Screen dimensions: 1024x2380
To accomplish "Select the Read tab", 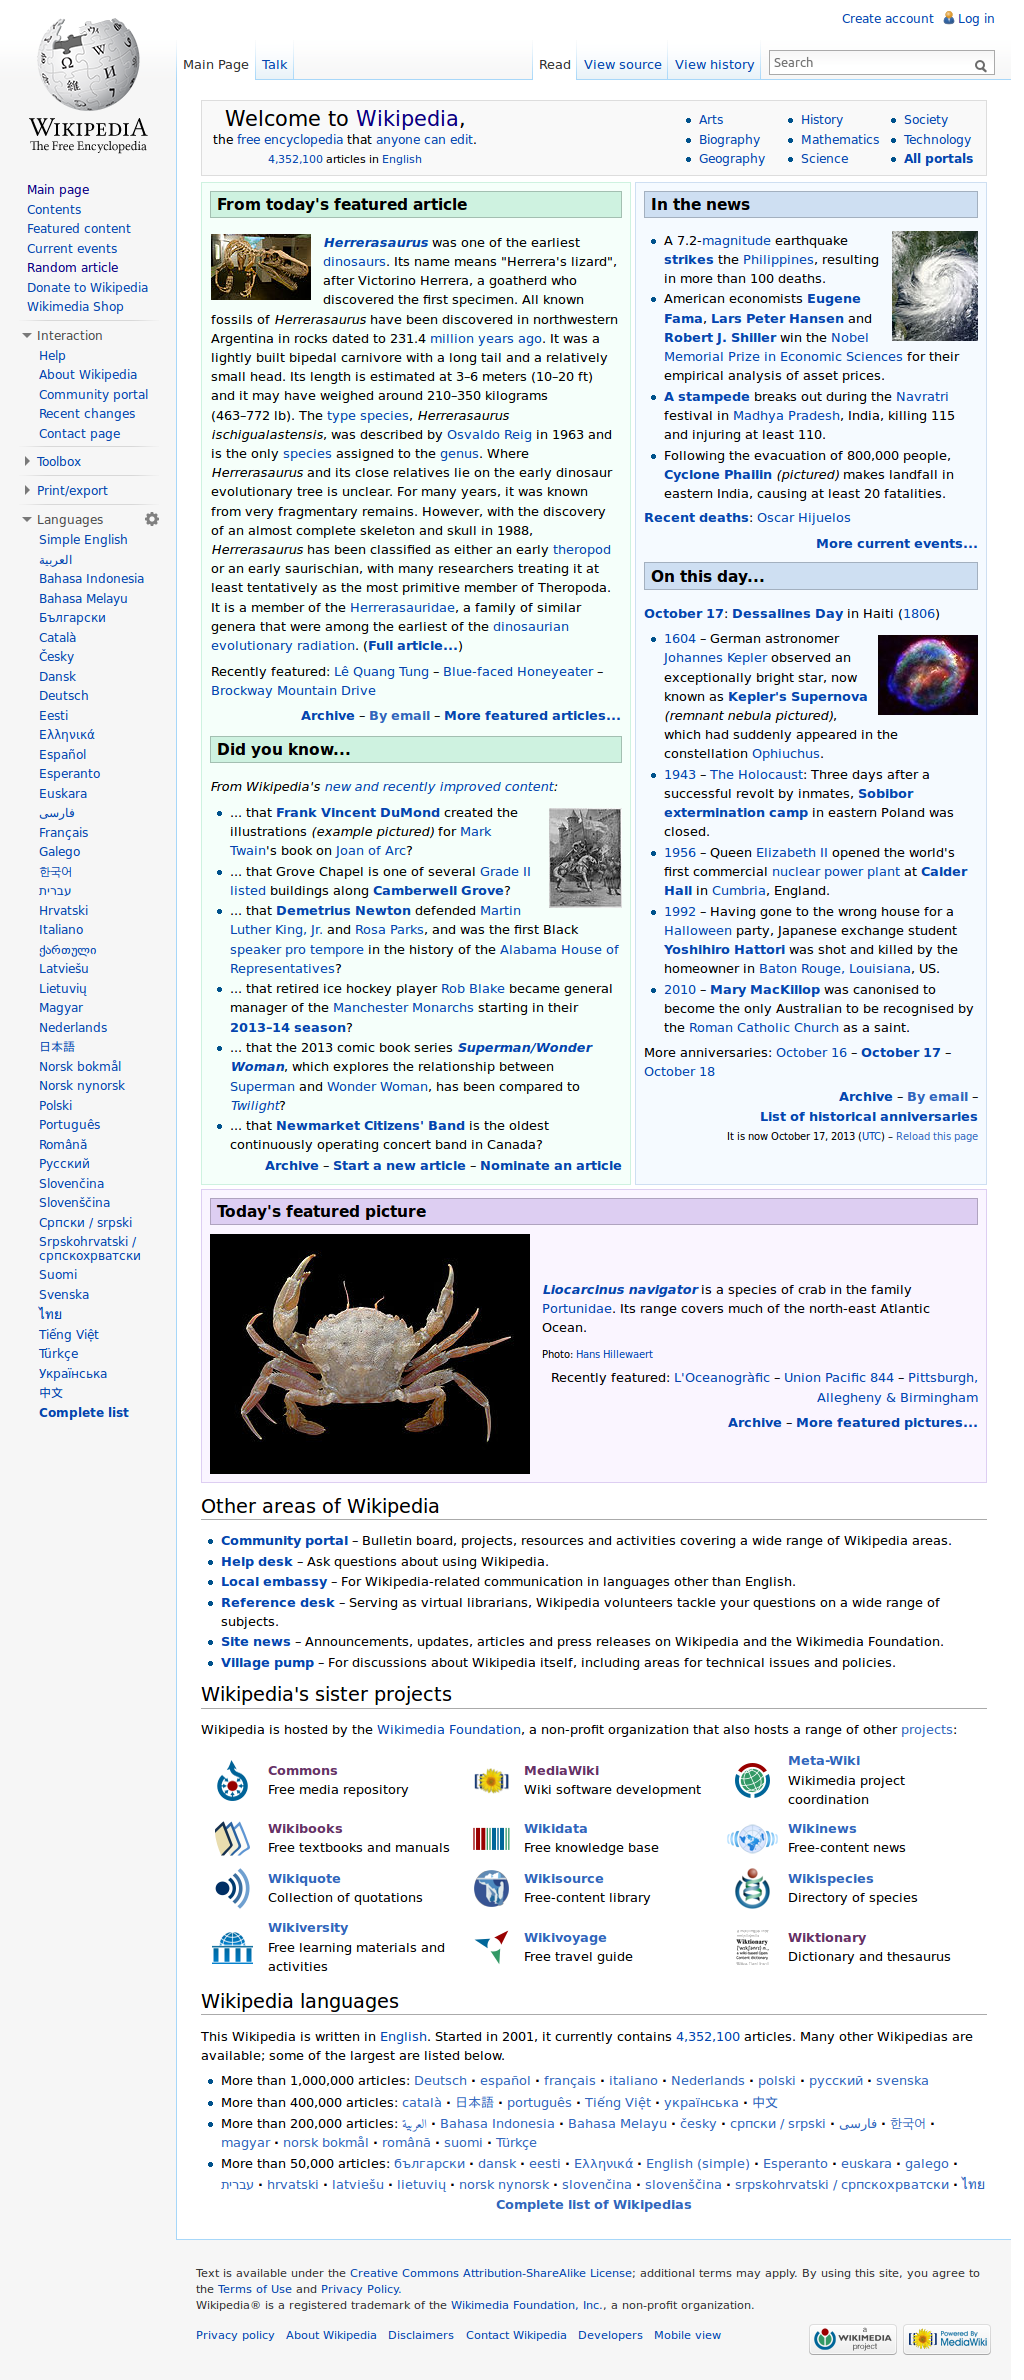I will coord(555,65).
